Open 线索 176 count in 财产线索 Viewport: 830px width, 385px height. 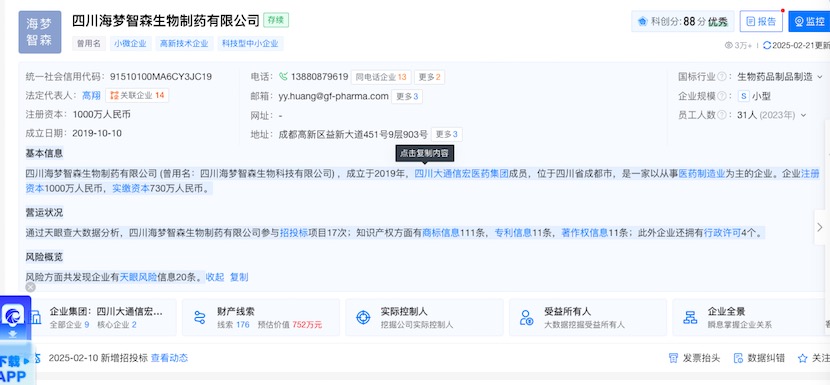pos(233,325)
